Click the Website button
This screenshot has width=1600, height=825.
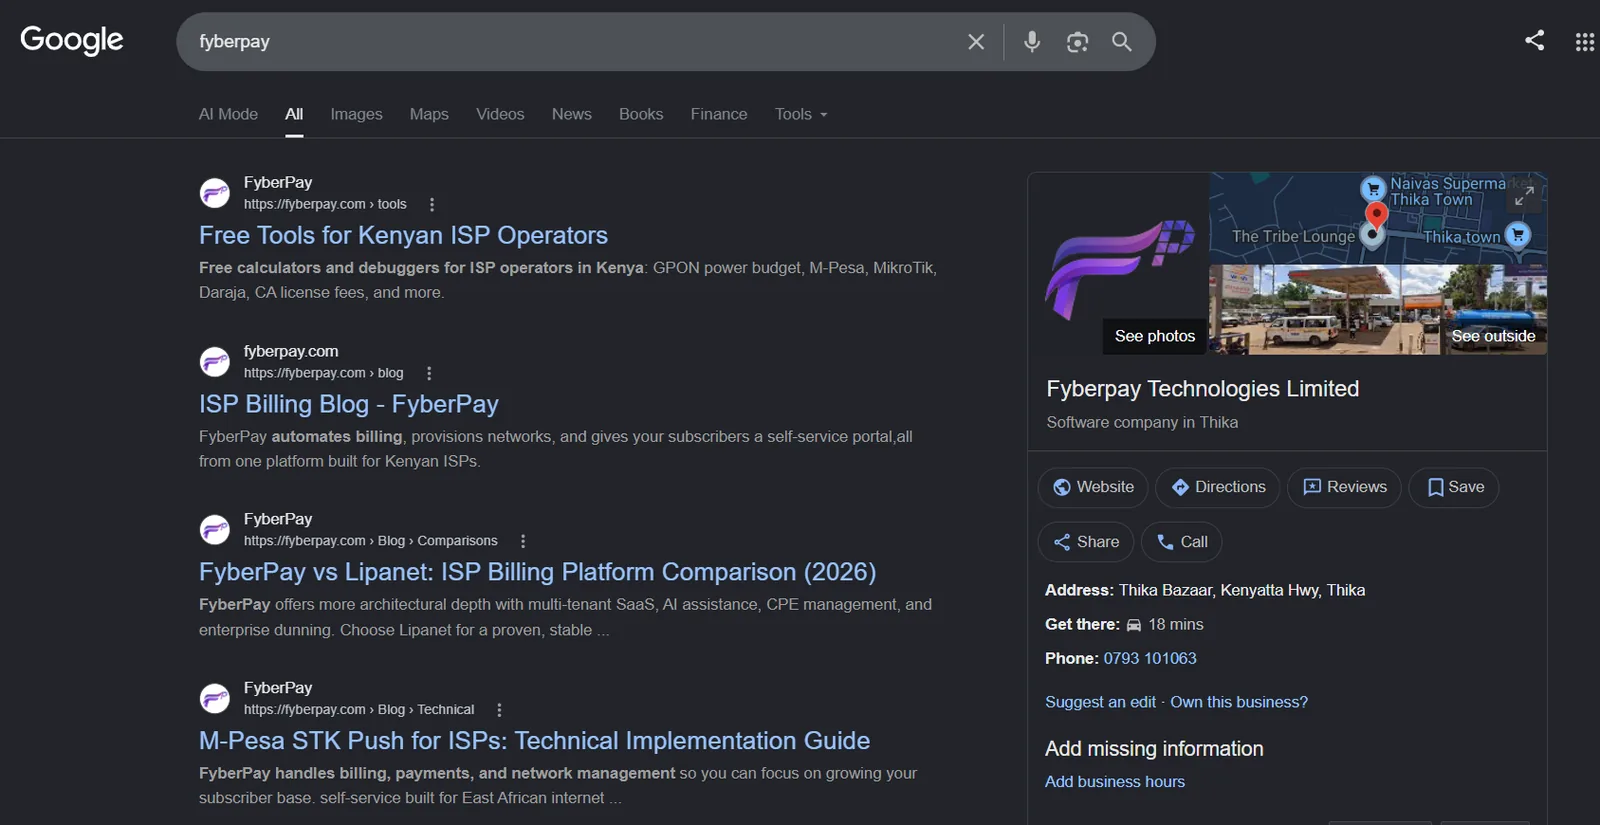point(1093,487)
